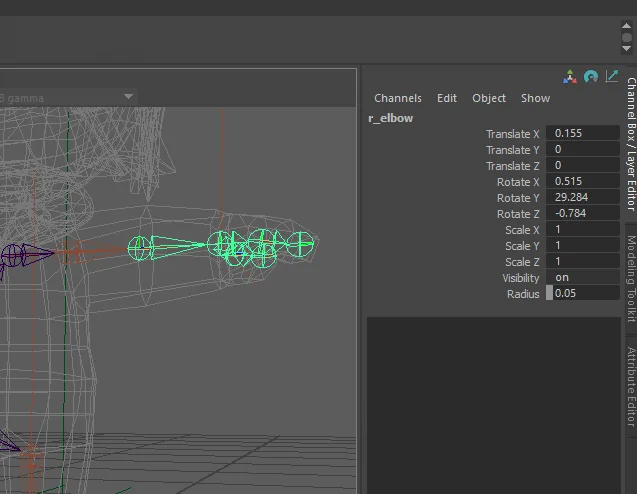The height and width of the screenshot is (494, 637).
Task: Open the Channels menu
Action: click(398, 98)
